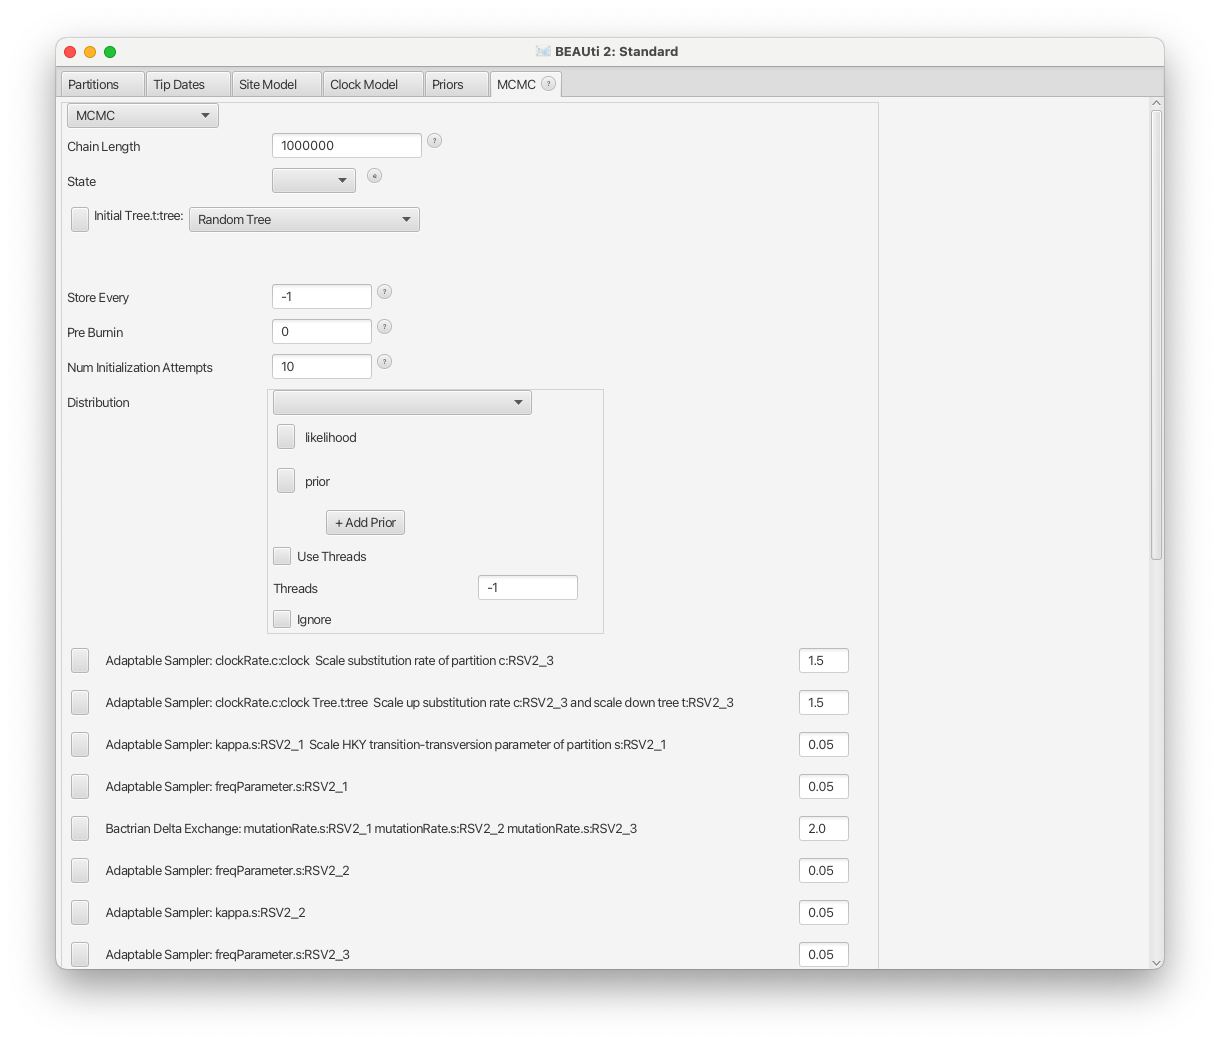Click the + Add Prior button

coord(365,522)
